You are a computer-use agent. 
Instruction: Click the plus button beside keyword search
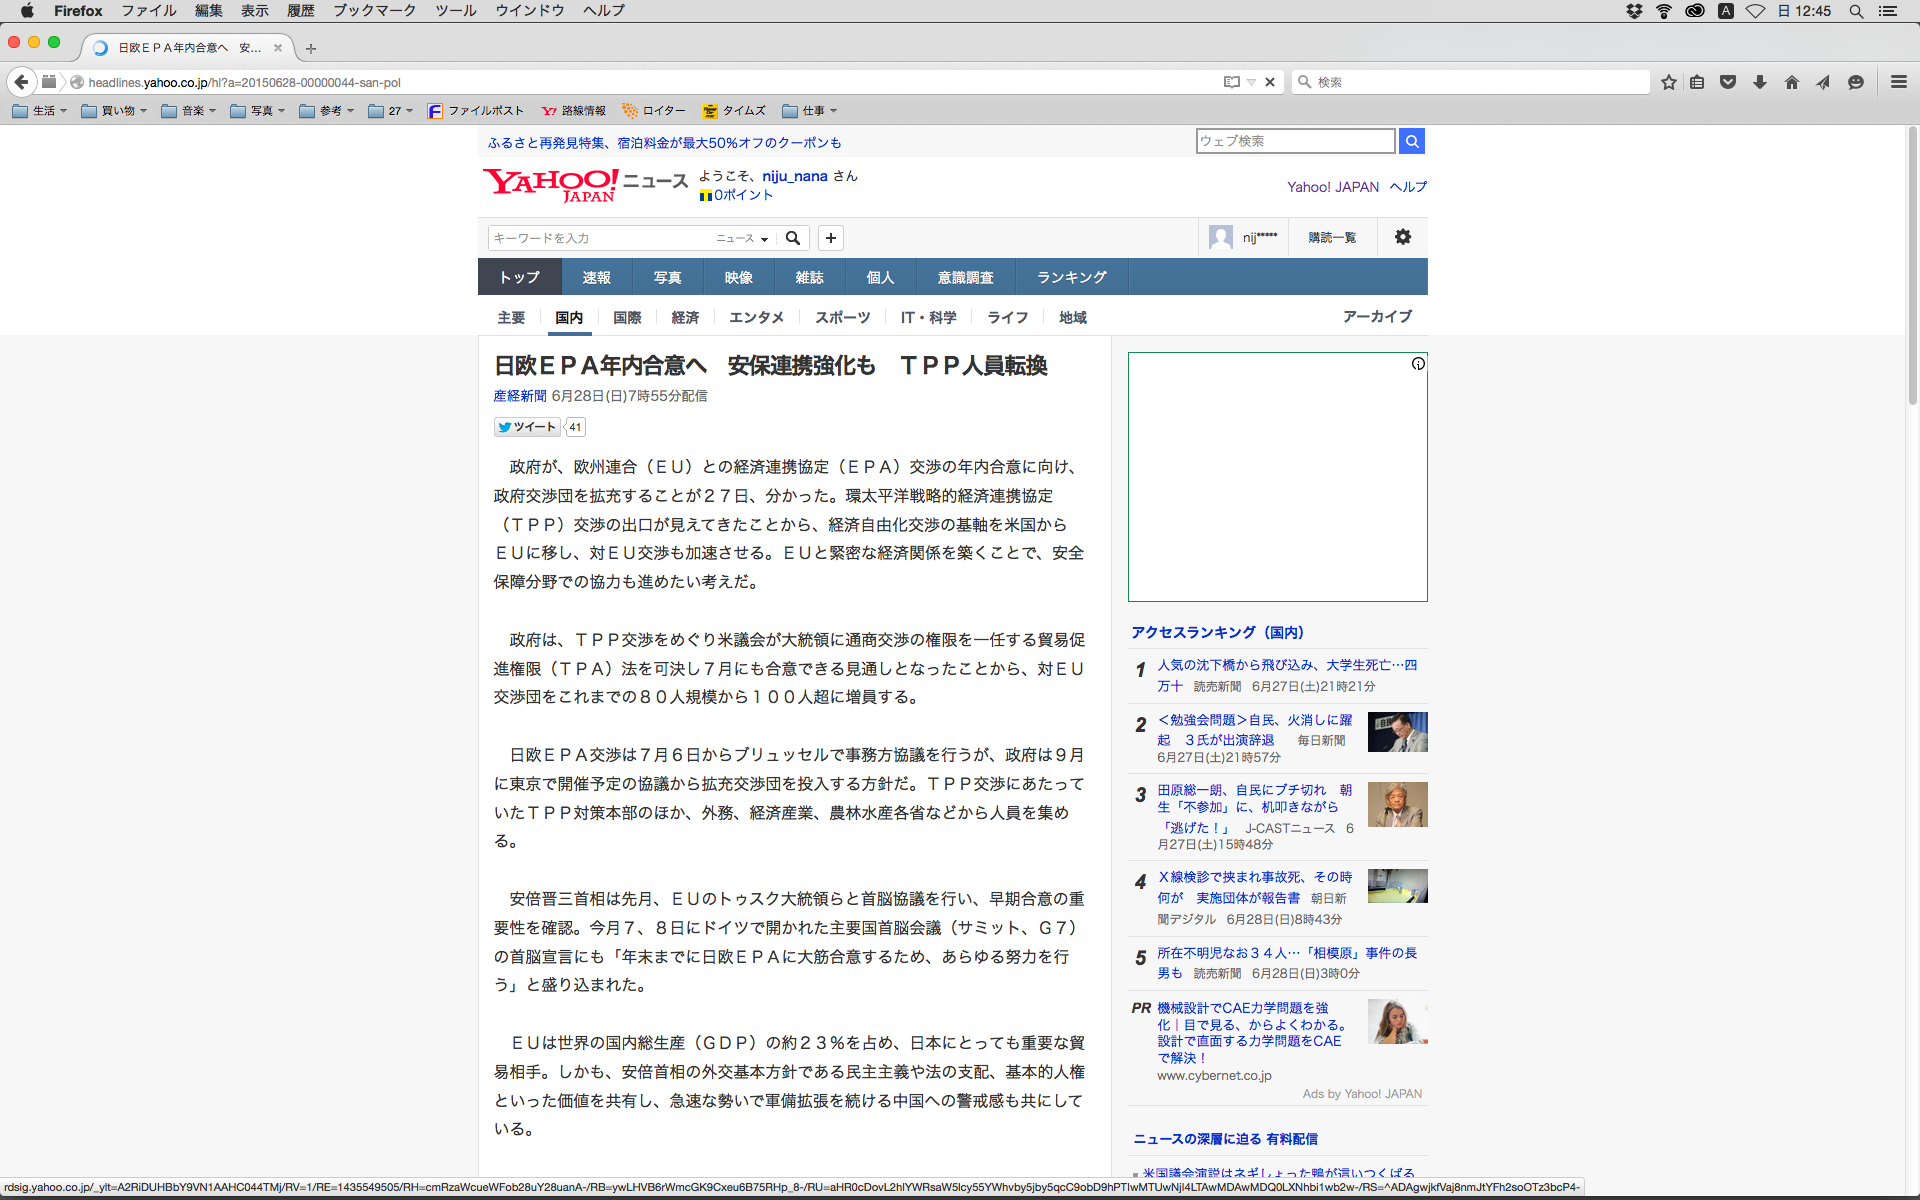click(x=830, y=238)
